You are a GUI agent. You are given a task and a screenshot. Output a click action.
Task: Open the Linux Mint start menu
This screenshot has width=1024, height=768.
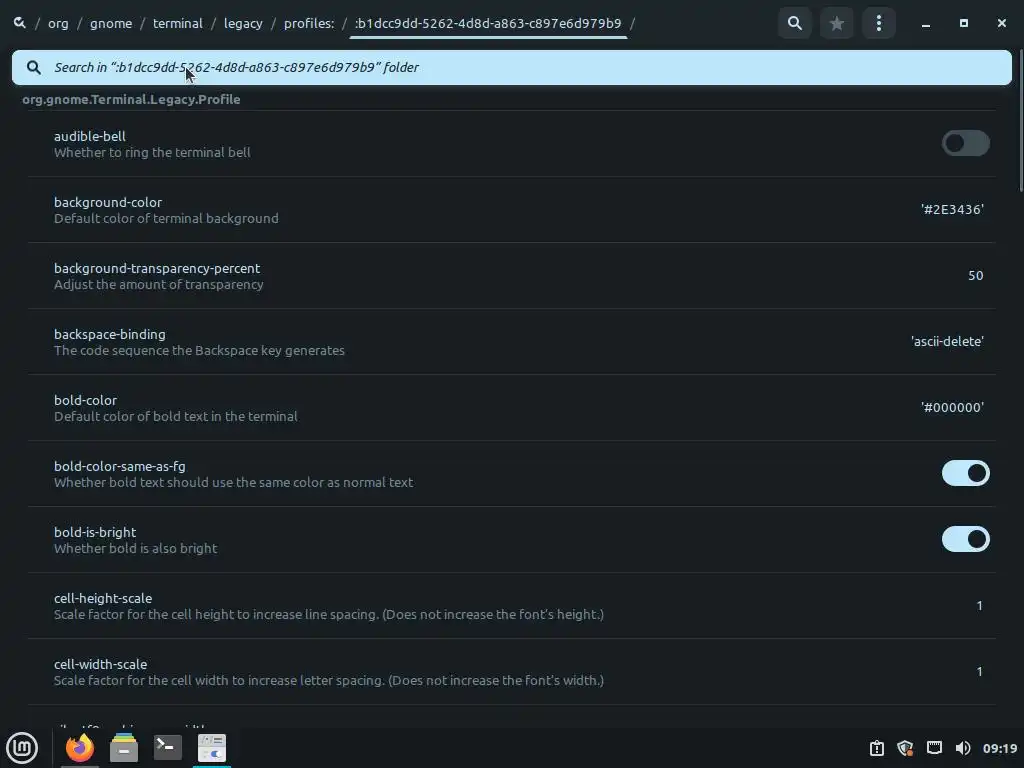(22, 747)
